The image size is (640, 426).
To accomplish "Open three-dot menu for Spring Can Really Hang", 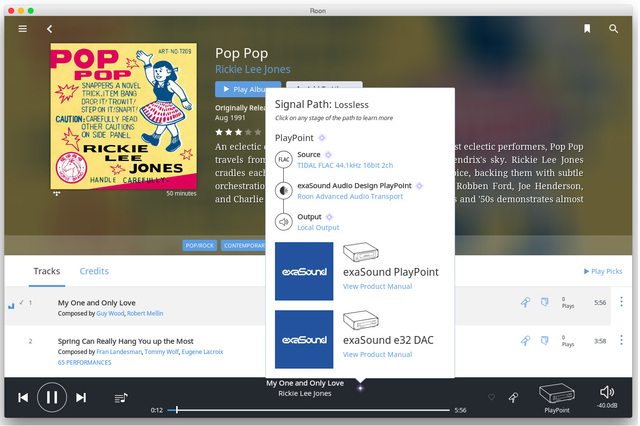I will tap(621, 341).
